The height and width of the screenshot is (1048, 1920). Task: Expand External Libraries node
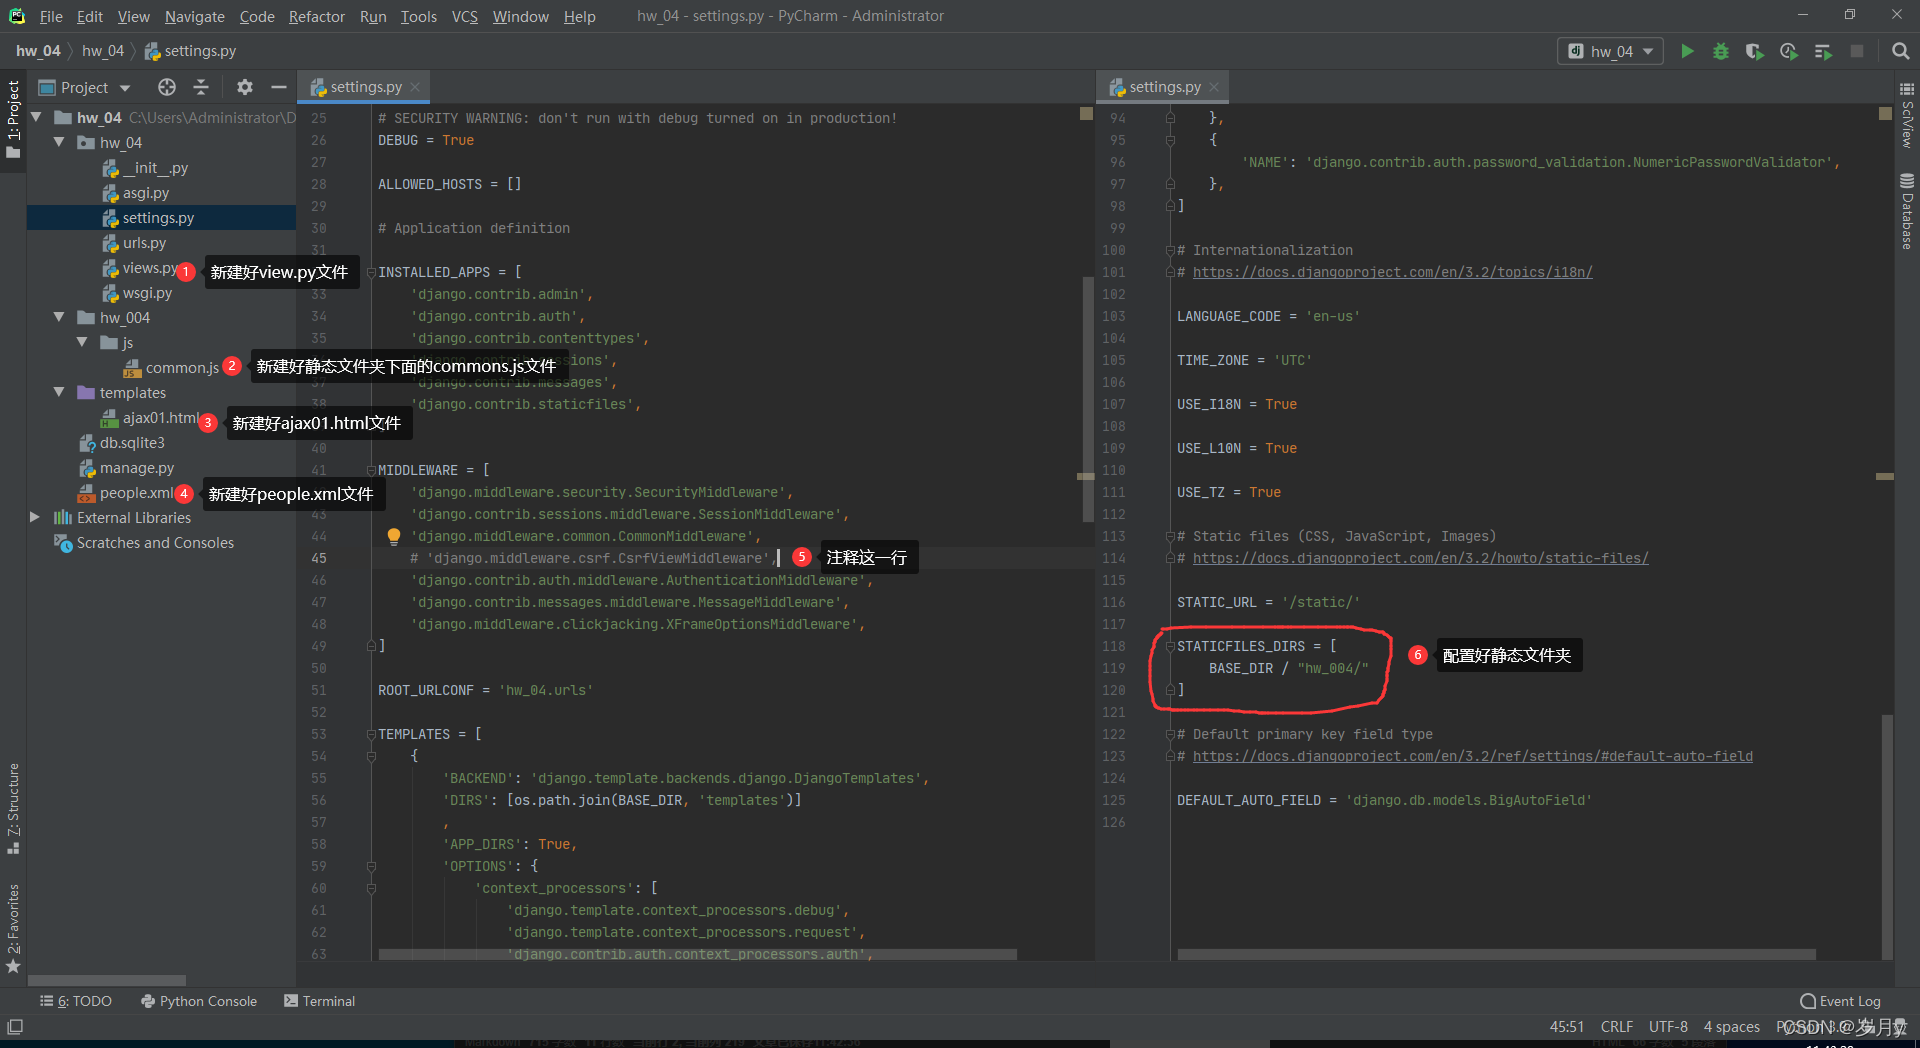coord(35,517)
